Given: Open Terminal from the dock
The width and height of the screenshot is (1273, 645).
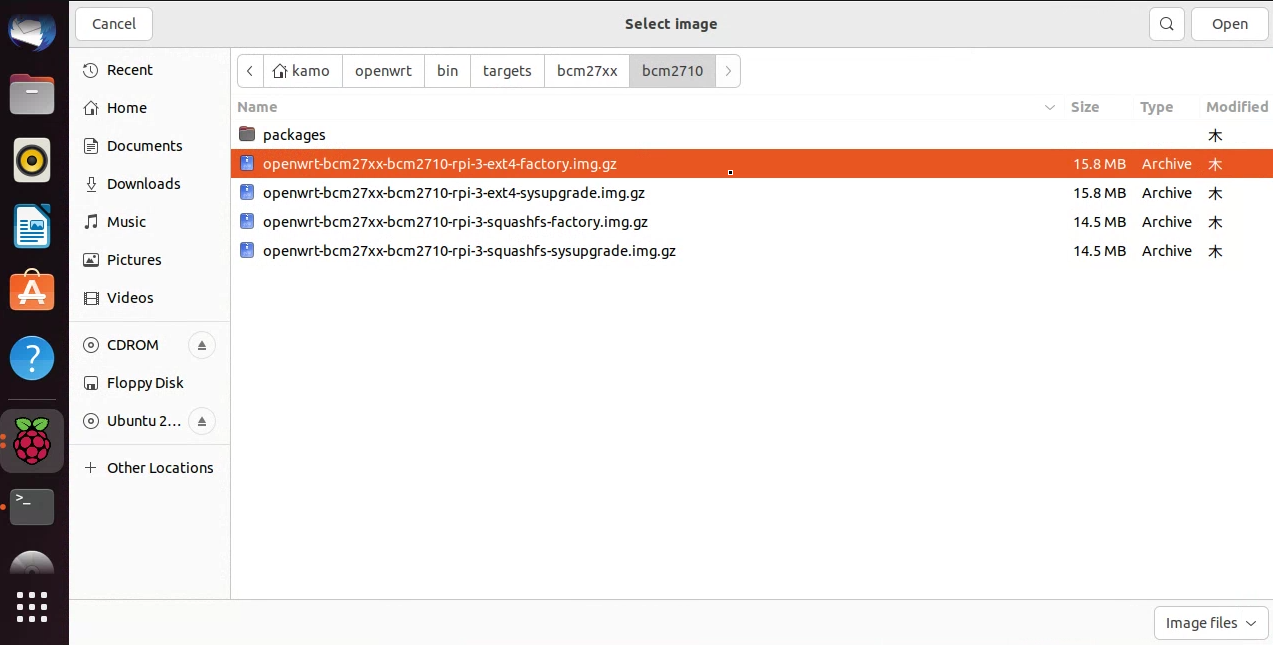Looking at the screenshot, I should (32, 507).
